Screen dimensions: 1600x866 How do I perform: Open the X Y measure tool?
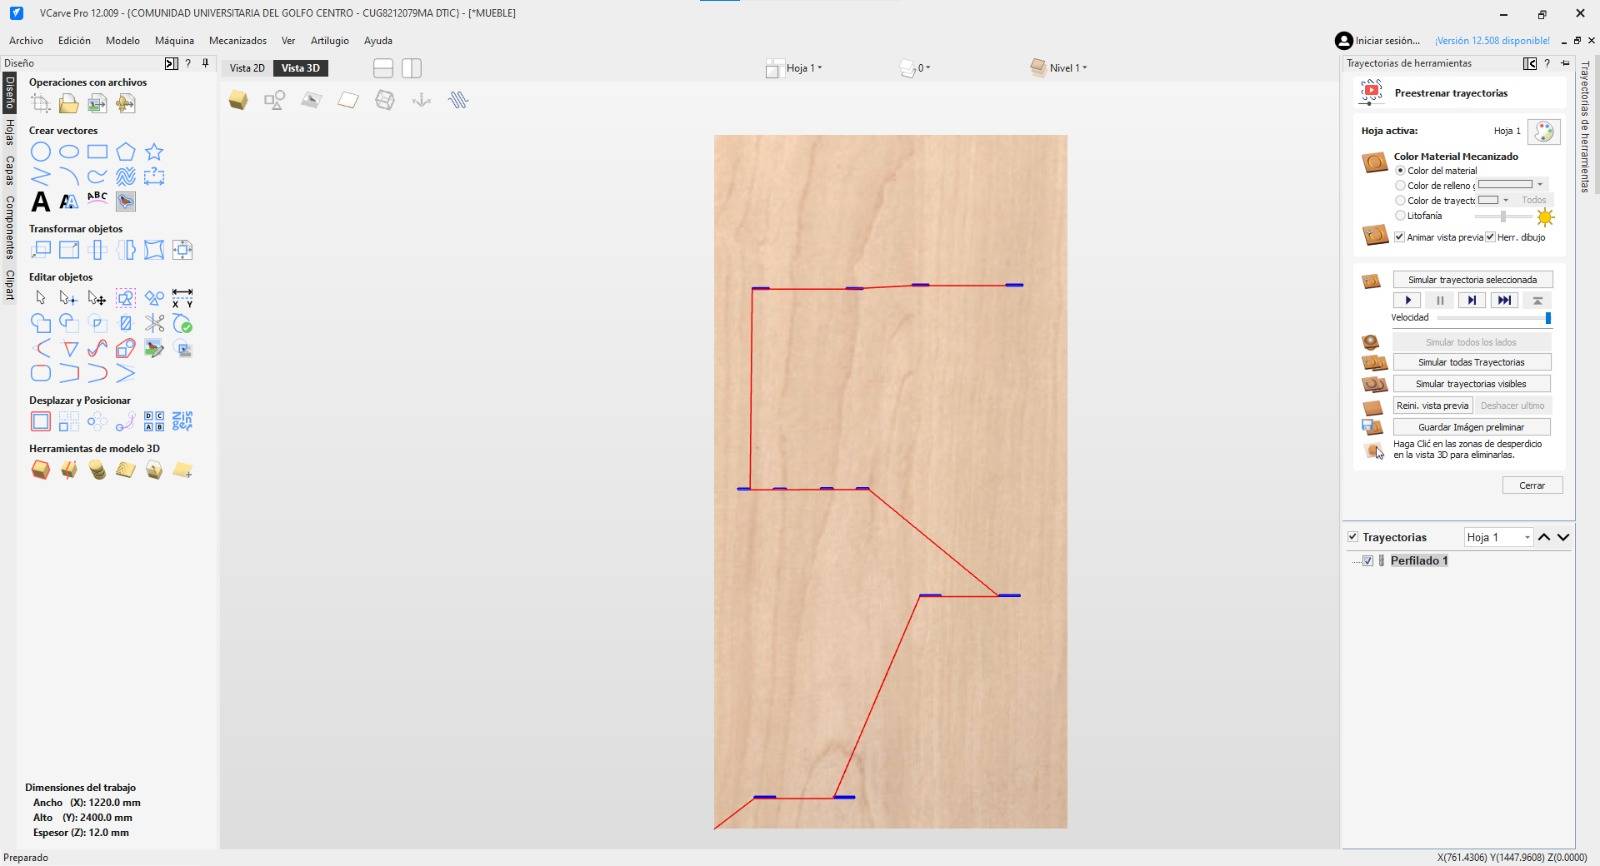182,298
